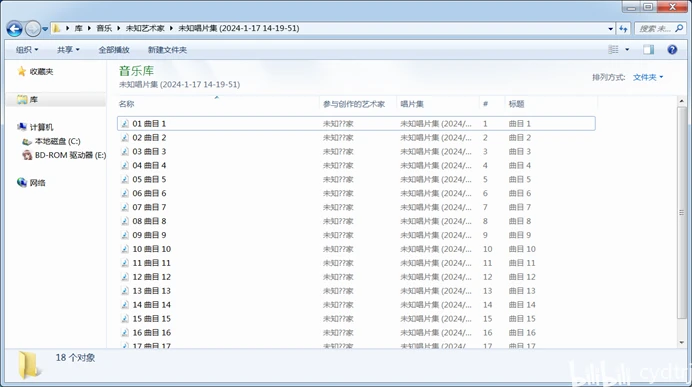Click music file icon of 01 曲目 1
This screenshot has height=387, width=692.
[x=125, y=124]
